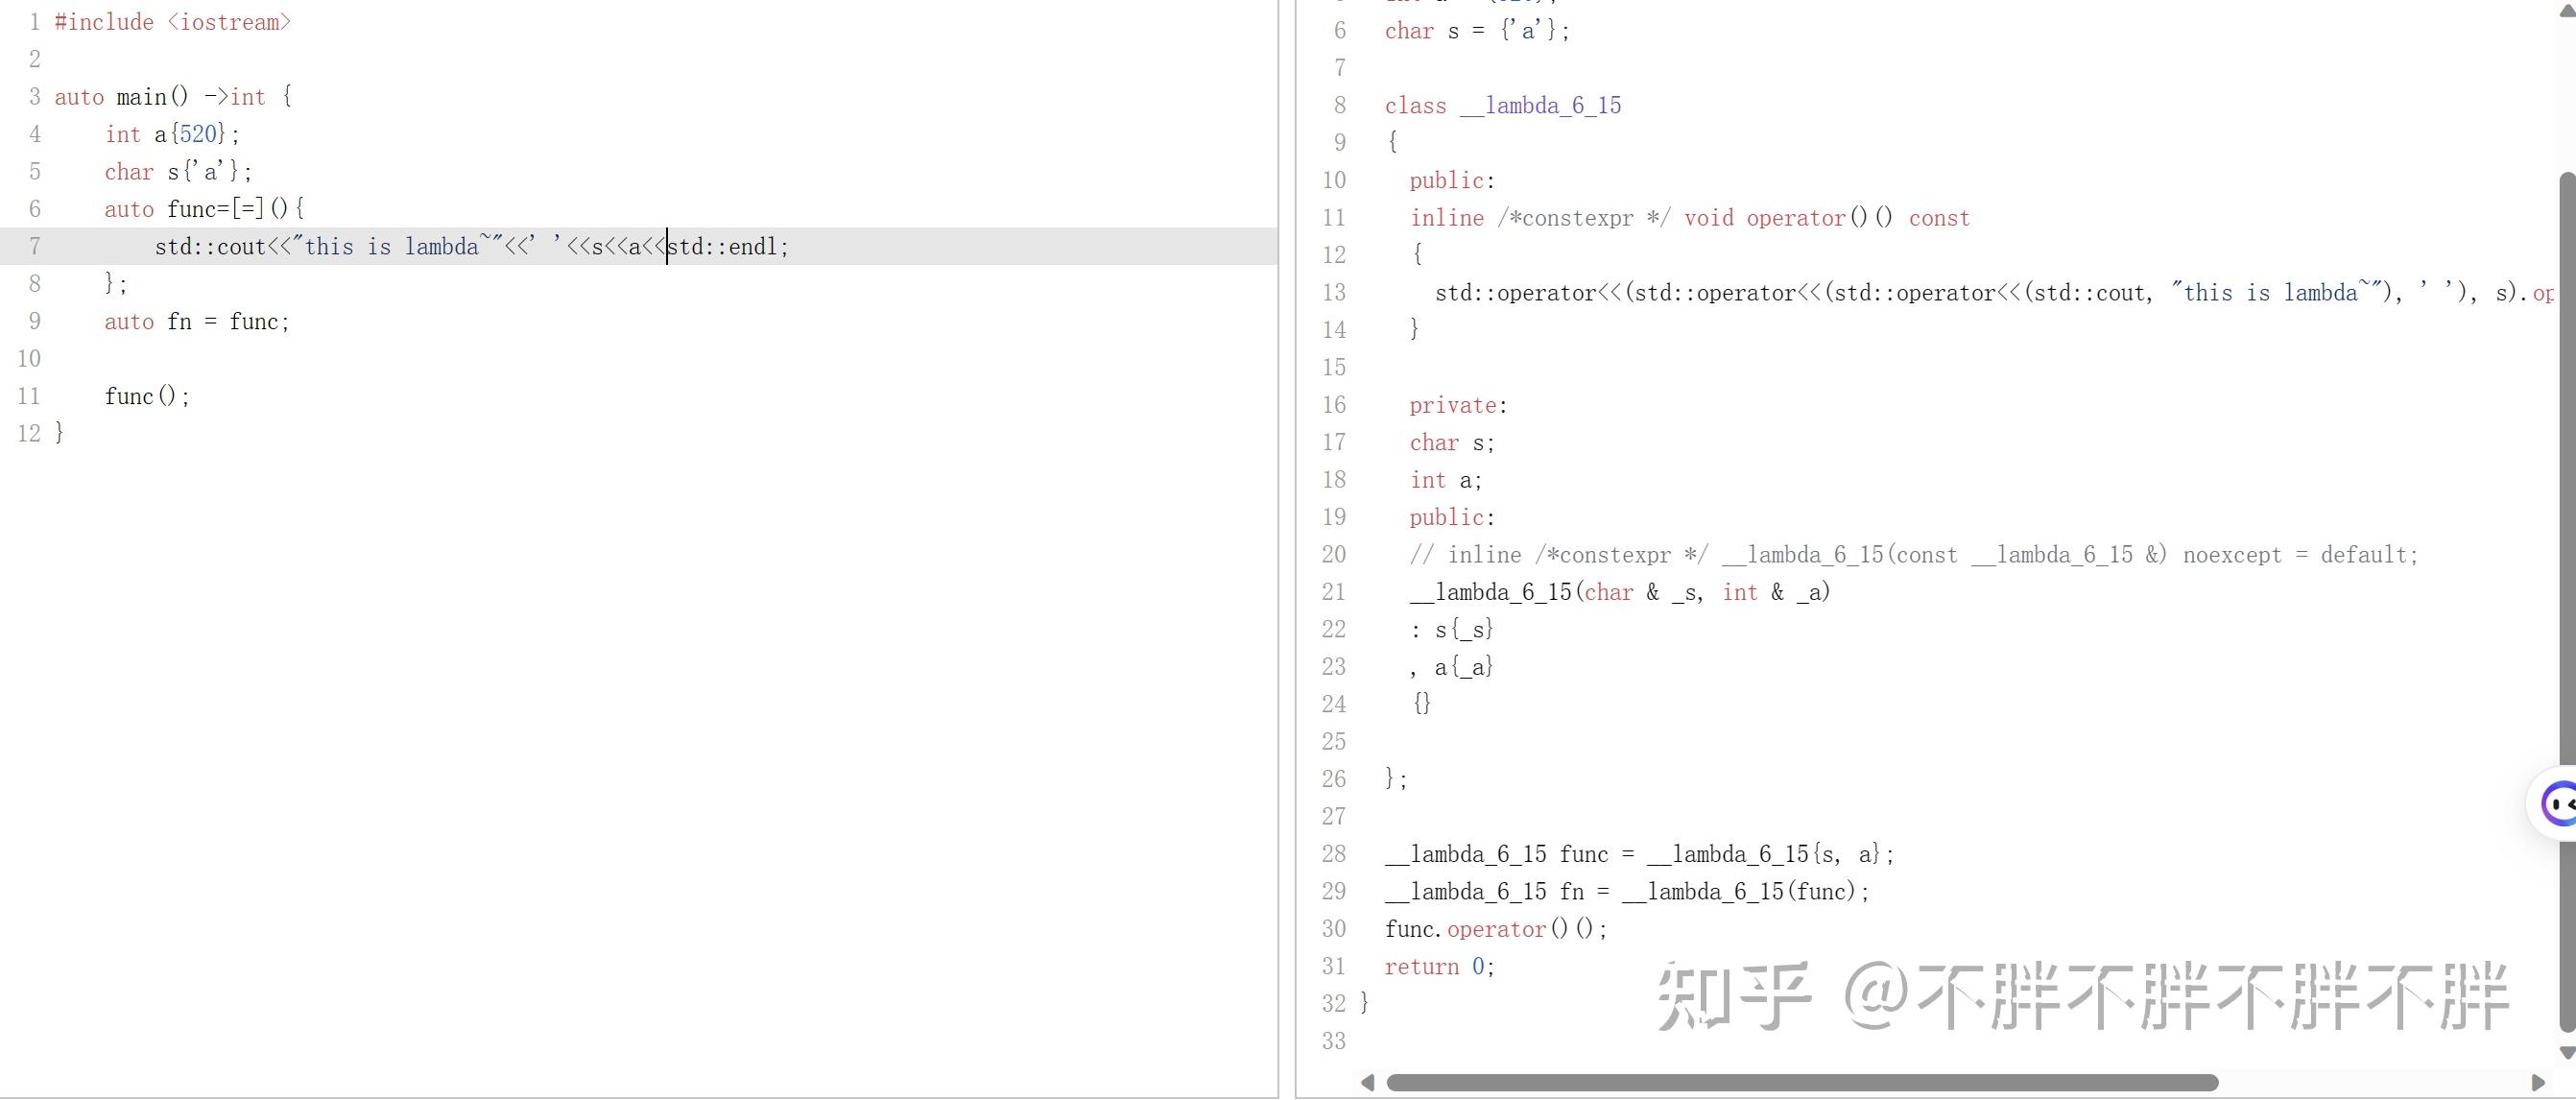Click 'auto fn = func;' in source editor
Viewport: 2576px width, 1100px height.
(196, 321)
